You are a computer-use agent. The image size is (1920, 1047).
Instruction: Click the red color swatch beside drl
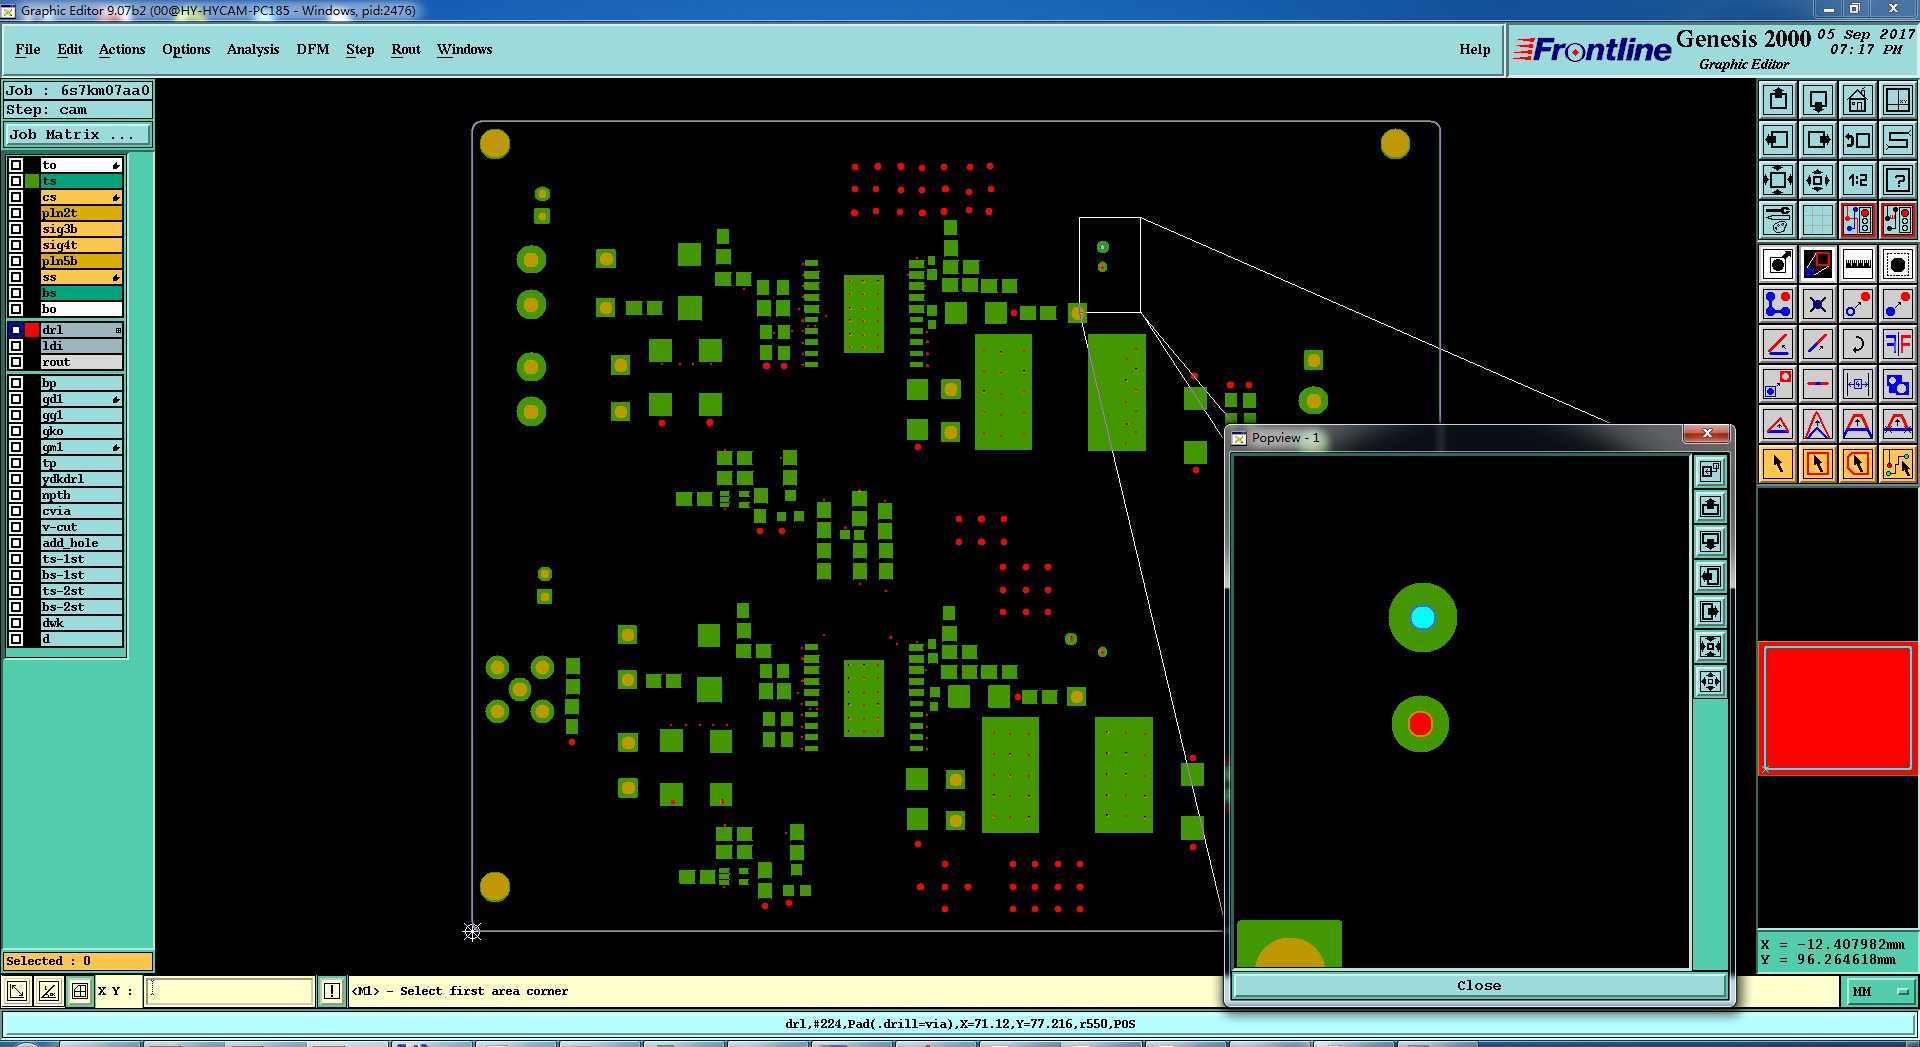point(32,330)
